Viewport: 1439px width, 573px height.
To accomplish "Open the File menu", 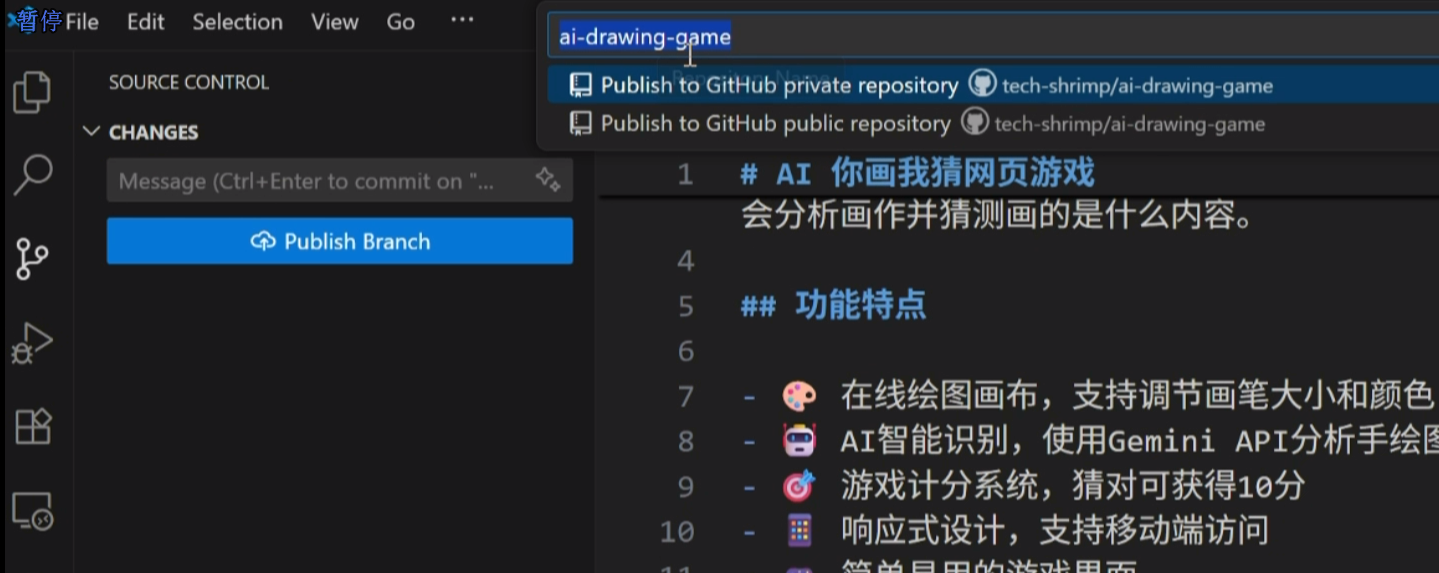I will pos(82,22).
